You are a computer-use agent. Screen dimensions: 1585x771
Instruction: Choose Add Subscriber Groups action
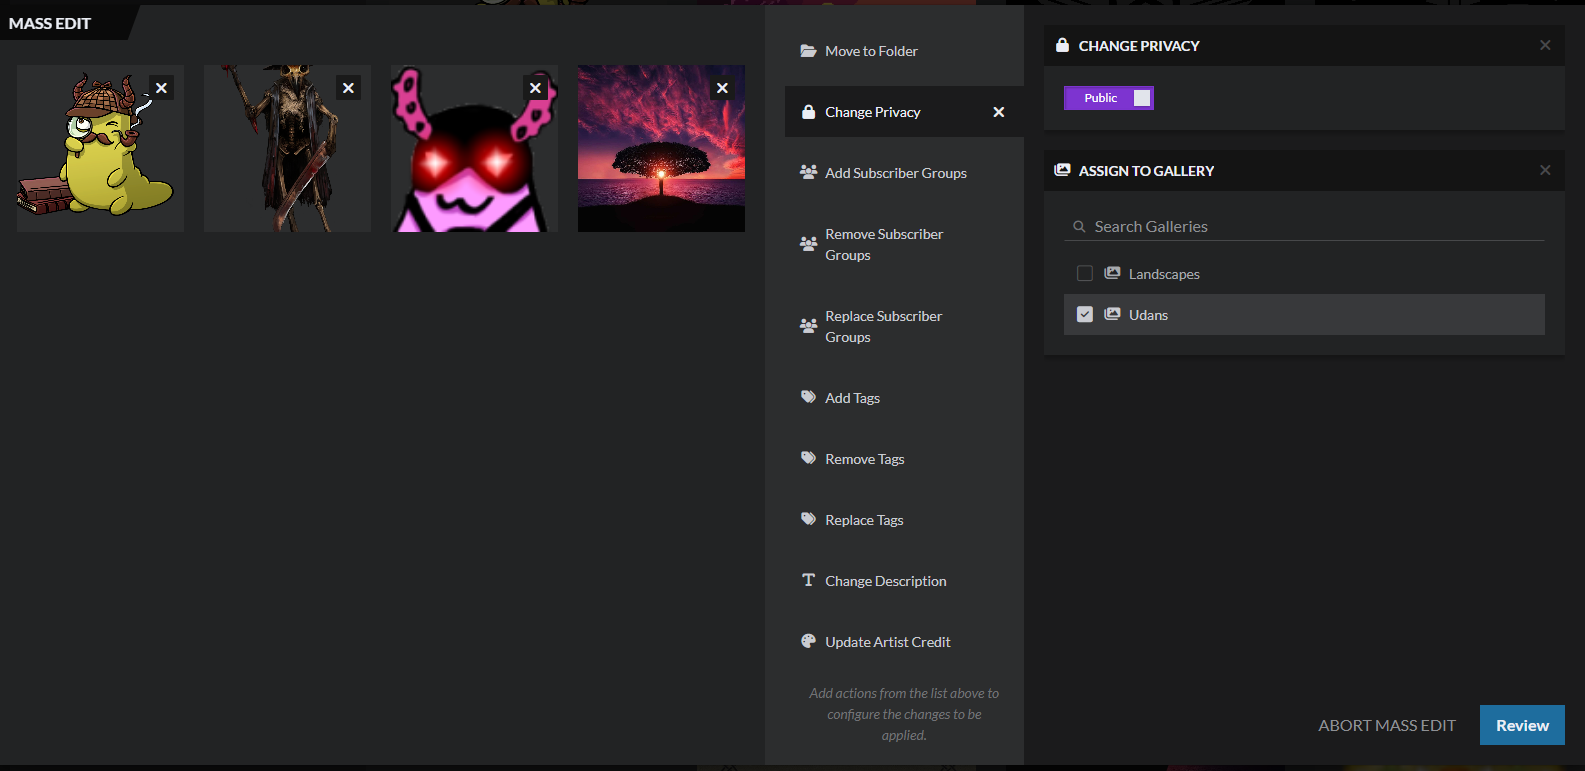904,173
